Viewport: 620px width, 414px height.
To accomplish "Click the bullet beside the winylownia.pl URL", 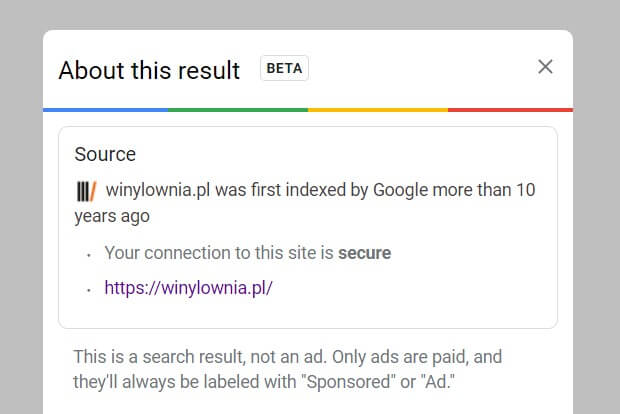I will 89,290.
